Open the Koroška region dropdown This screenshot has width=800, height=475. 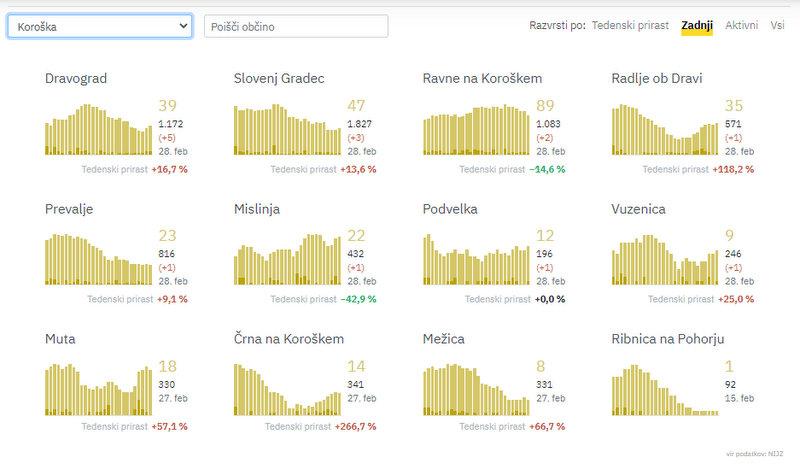(99, 26)
